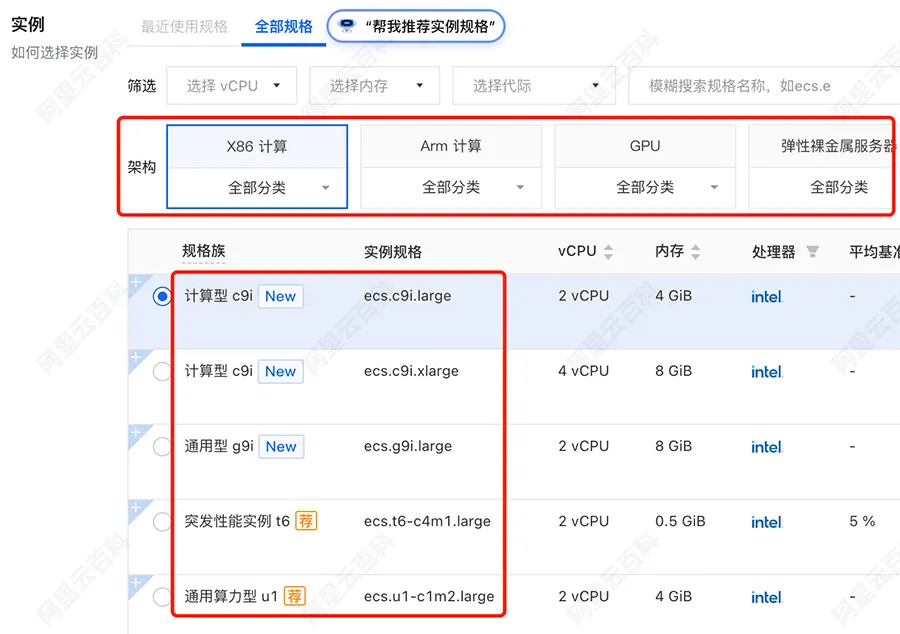Viewport: 900px width, 634px height.
Task: Open GPU 全部分类 dropdown
Action: click(x=645, y=188)
